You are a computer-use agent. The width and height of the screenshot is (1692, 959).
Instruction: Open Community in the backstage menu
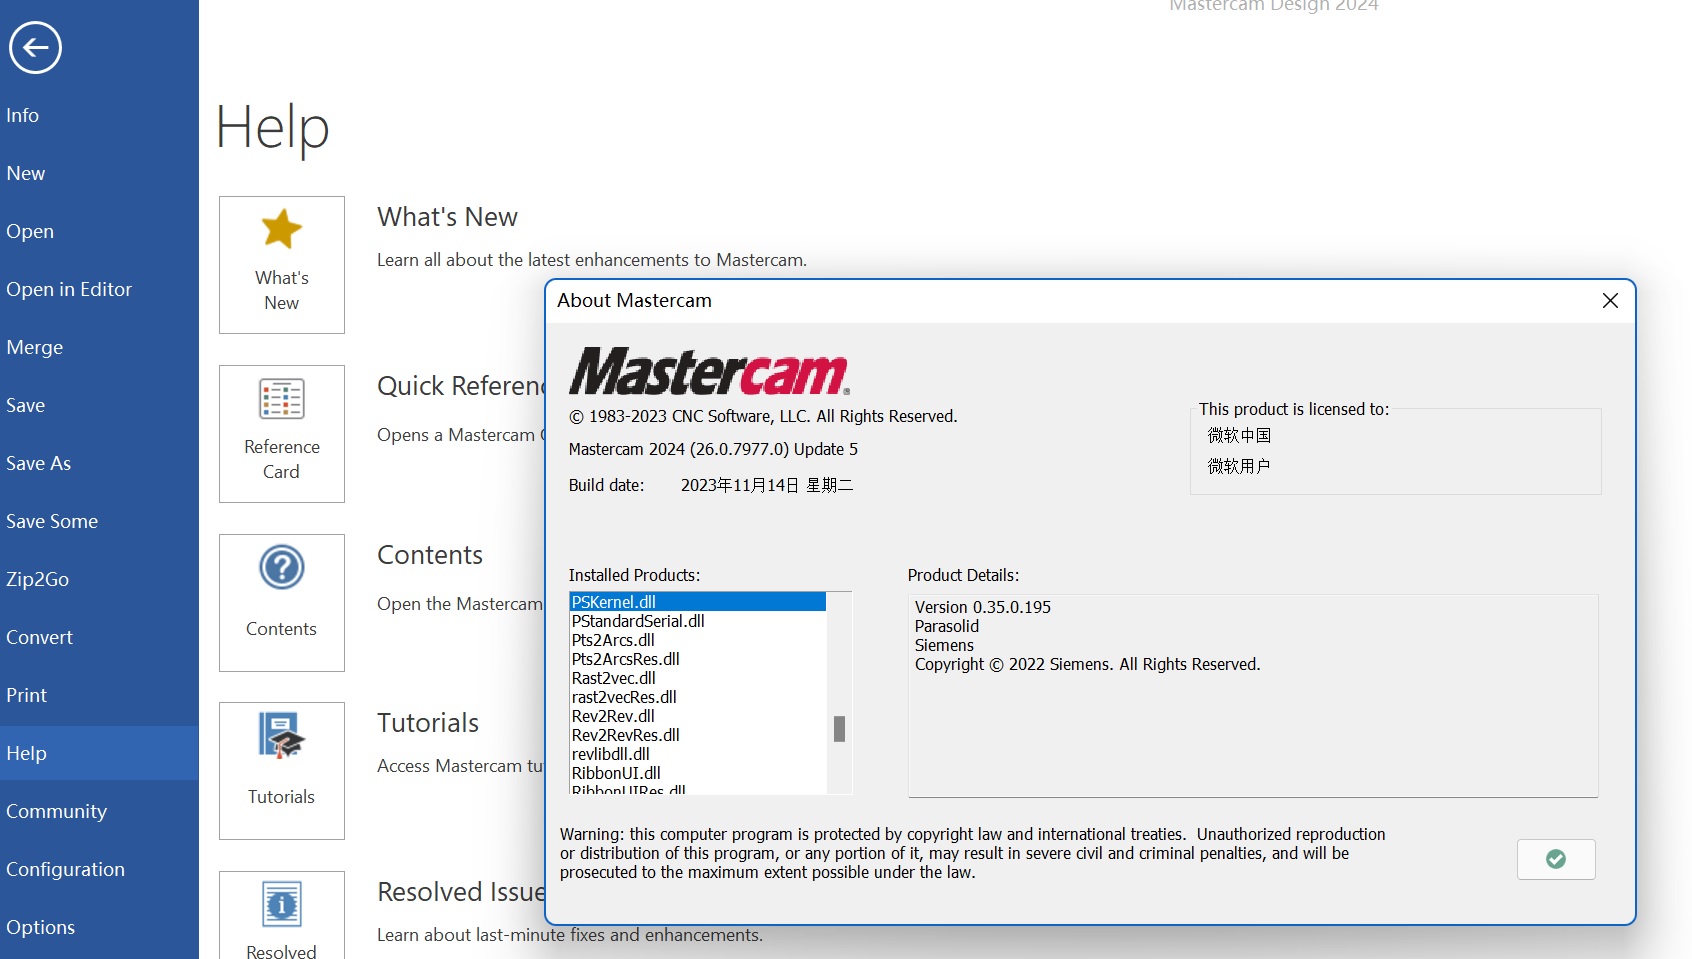point(100,811)
